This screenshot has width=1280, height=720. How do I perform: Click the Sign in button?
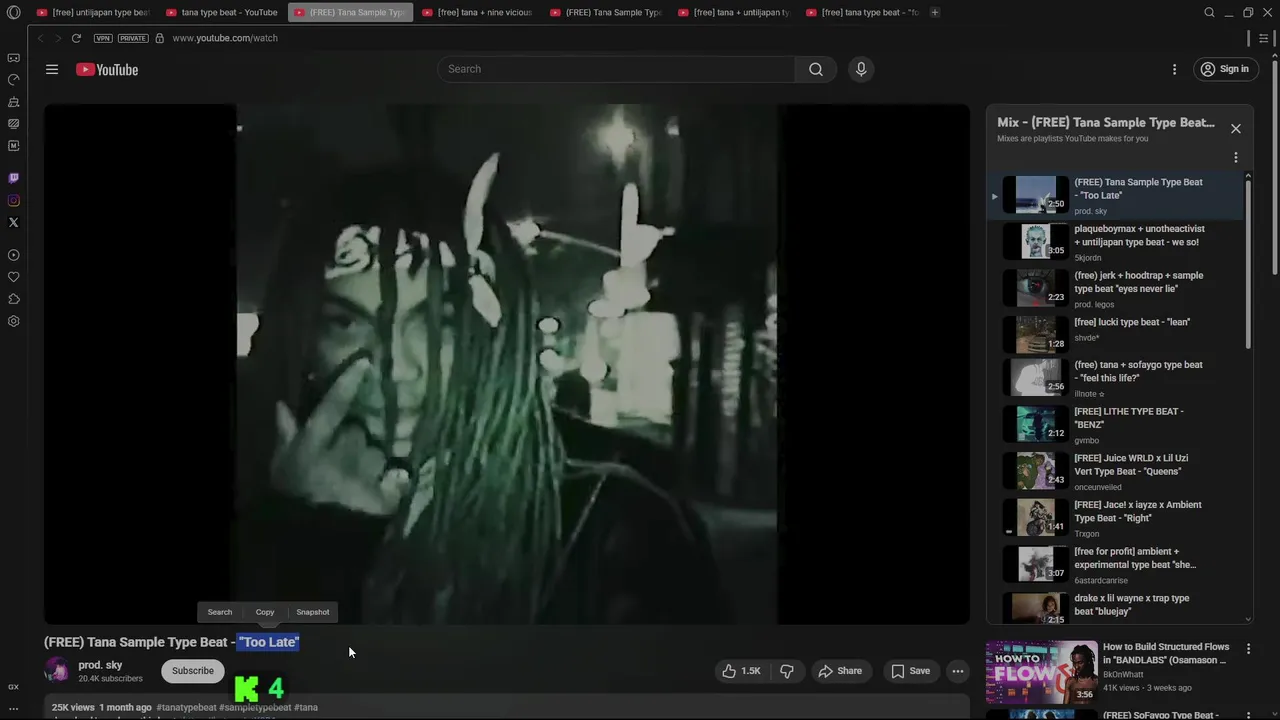point(1224,69)
